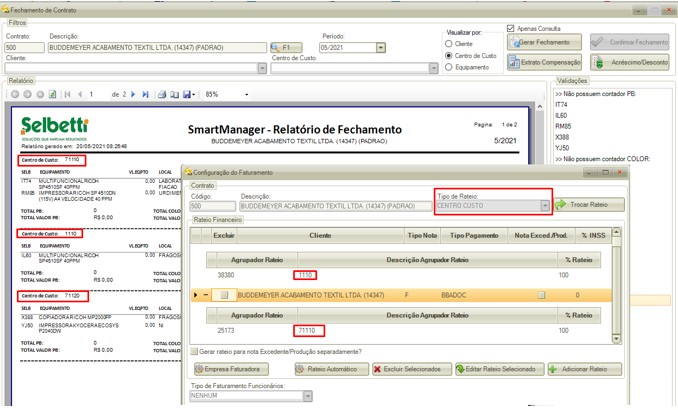The height and width of the screenshot is (410, 678).
Task: Print the report using printer icon
Action: [162, 94]
